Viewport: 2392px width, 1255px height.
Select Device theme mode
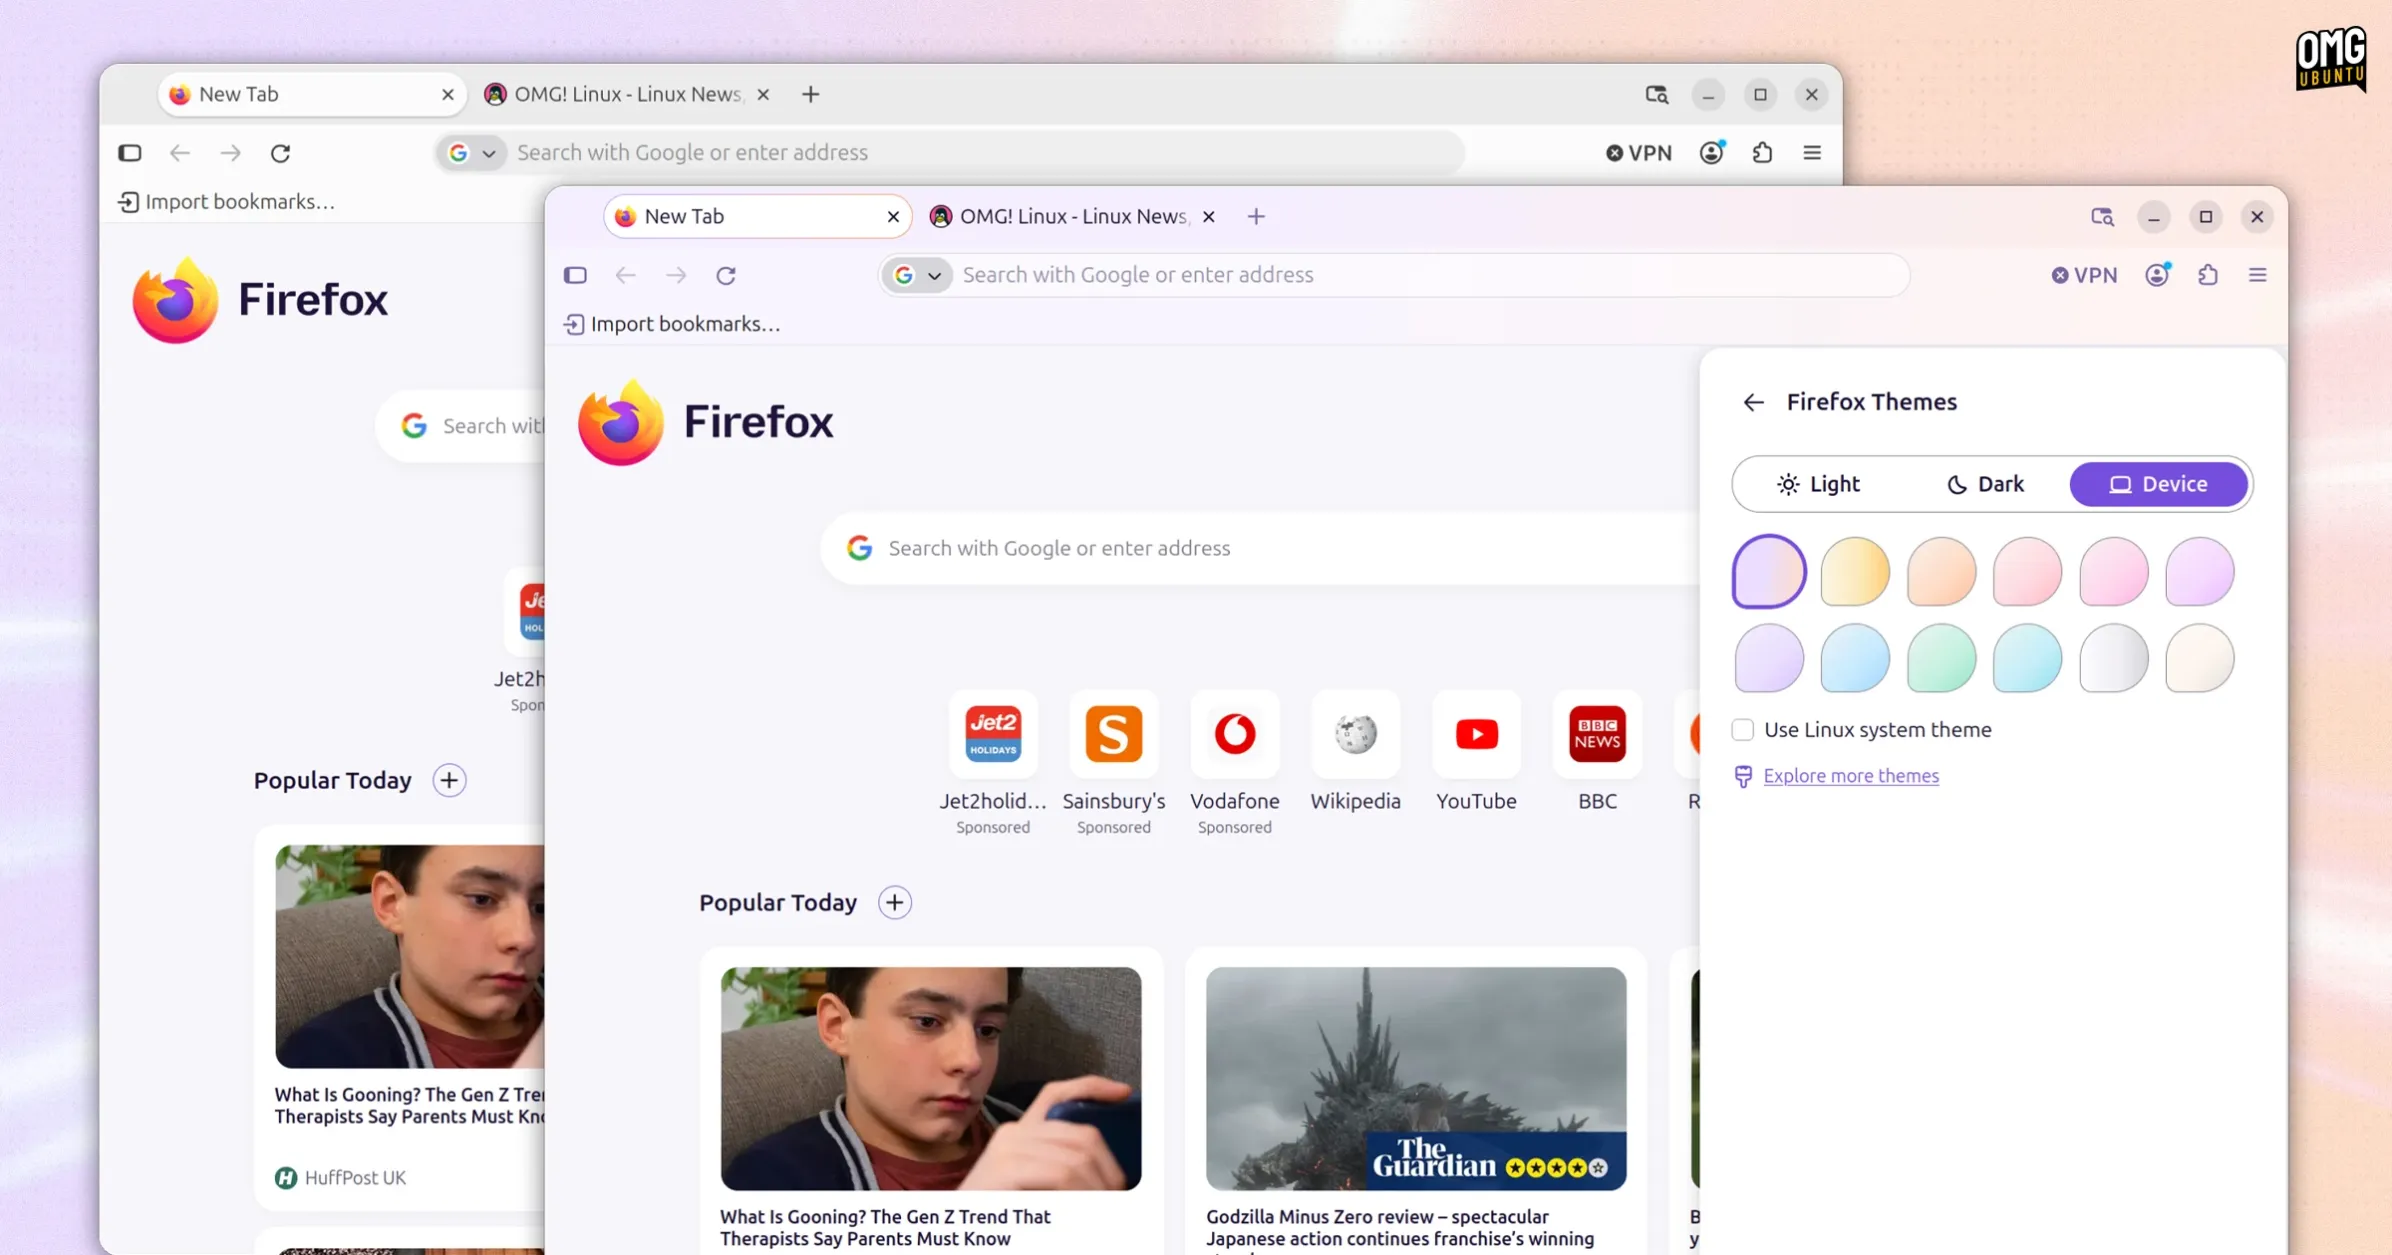coord(2159,484)
